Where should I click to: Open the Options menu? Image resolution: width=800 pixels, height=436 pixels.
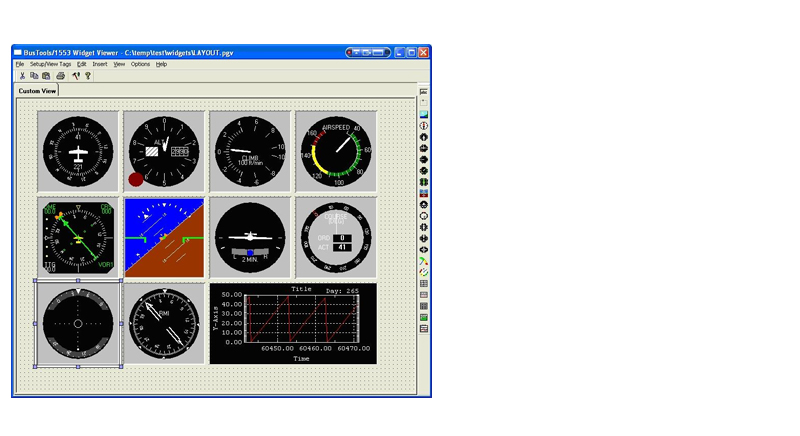[140, 64]
